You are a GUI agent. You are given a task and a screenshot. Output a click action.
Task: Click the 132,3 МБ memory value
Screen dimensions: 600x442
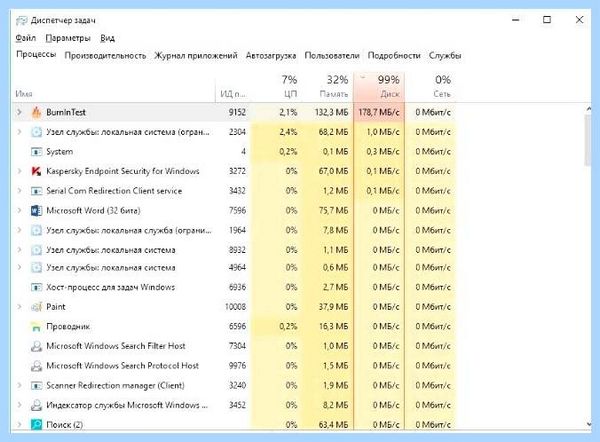[332, 113]
